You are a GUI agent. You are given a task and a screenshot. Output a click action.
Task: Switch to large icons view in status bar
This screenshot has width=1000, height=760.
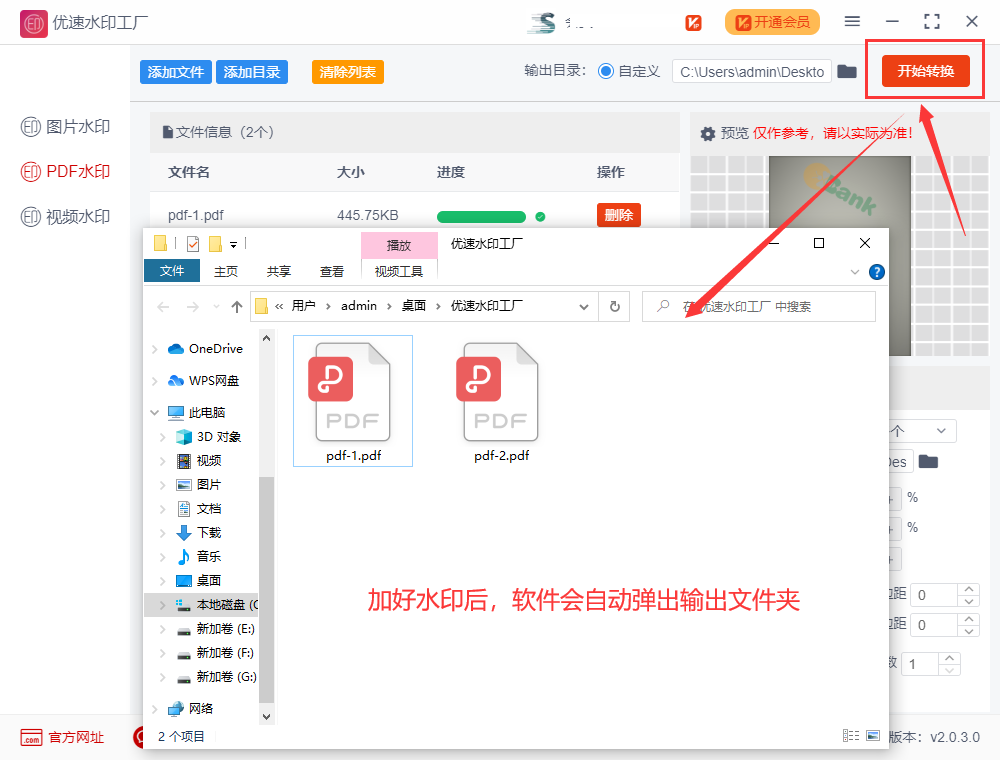873,736
